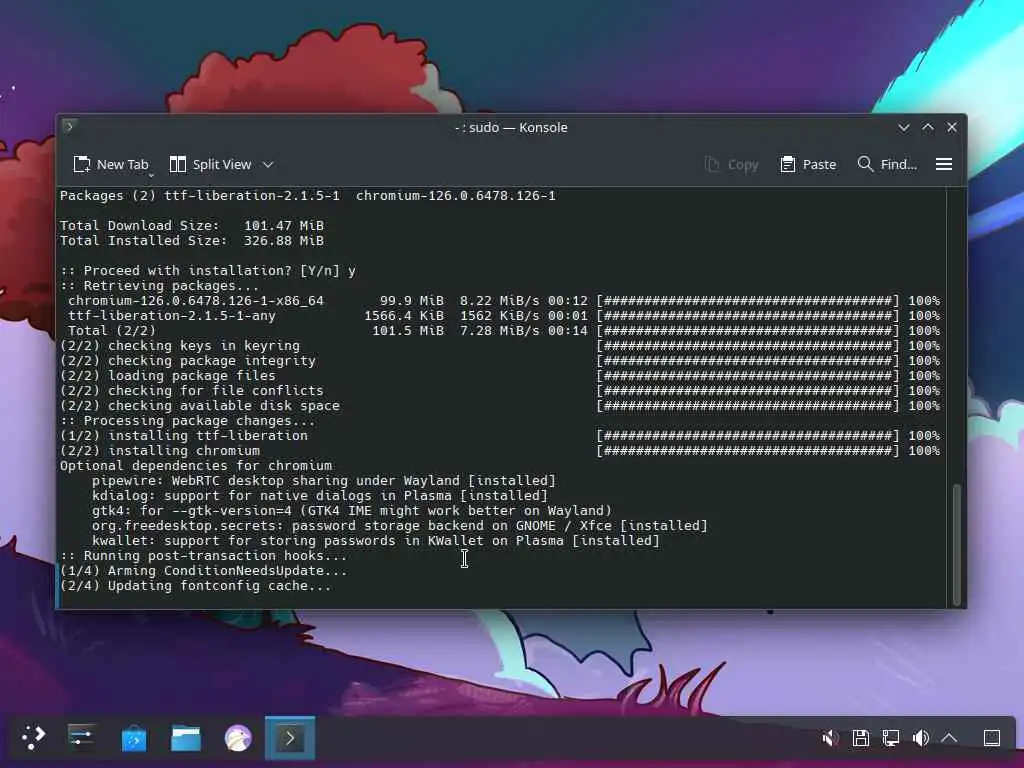Click the Show Desktop button in panel
The width and height of the screenshot is (1024, 768).
coord(992,738)
